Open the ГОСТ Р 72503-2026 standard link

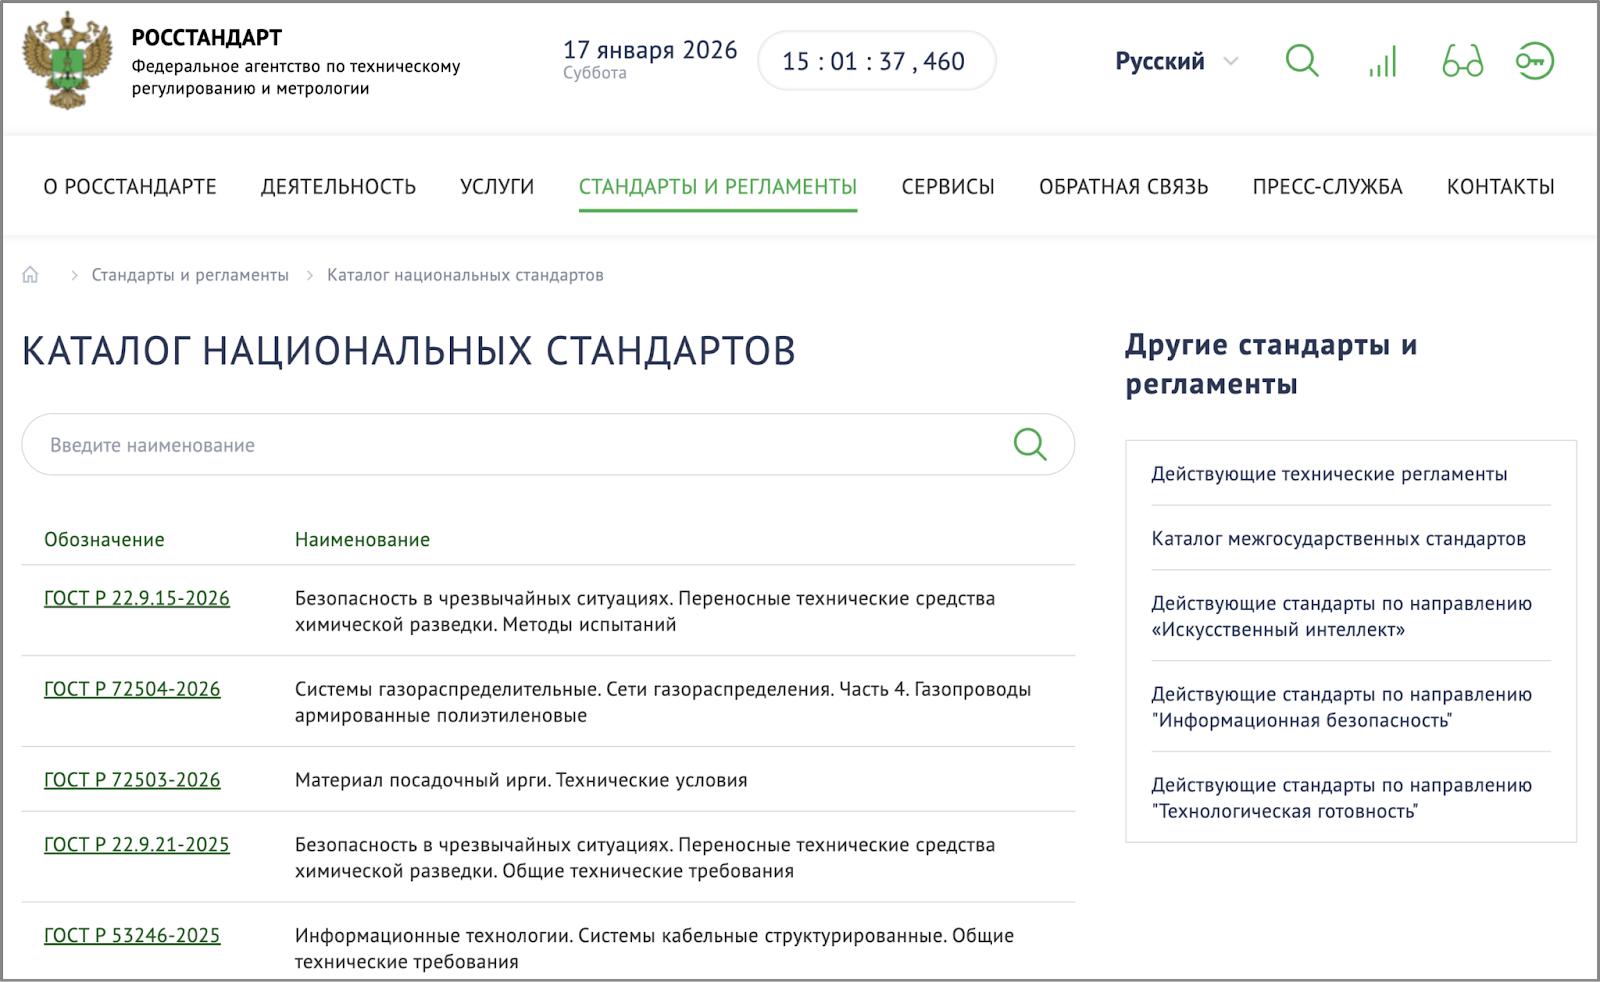tap(132, 780)
